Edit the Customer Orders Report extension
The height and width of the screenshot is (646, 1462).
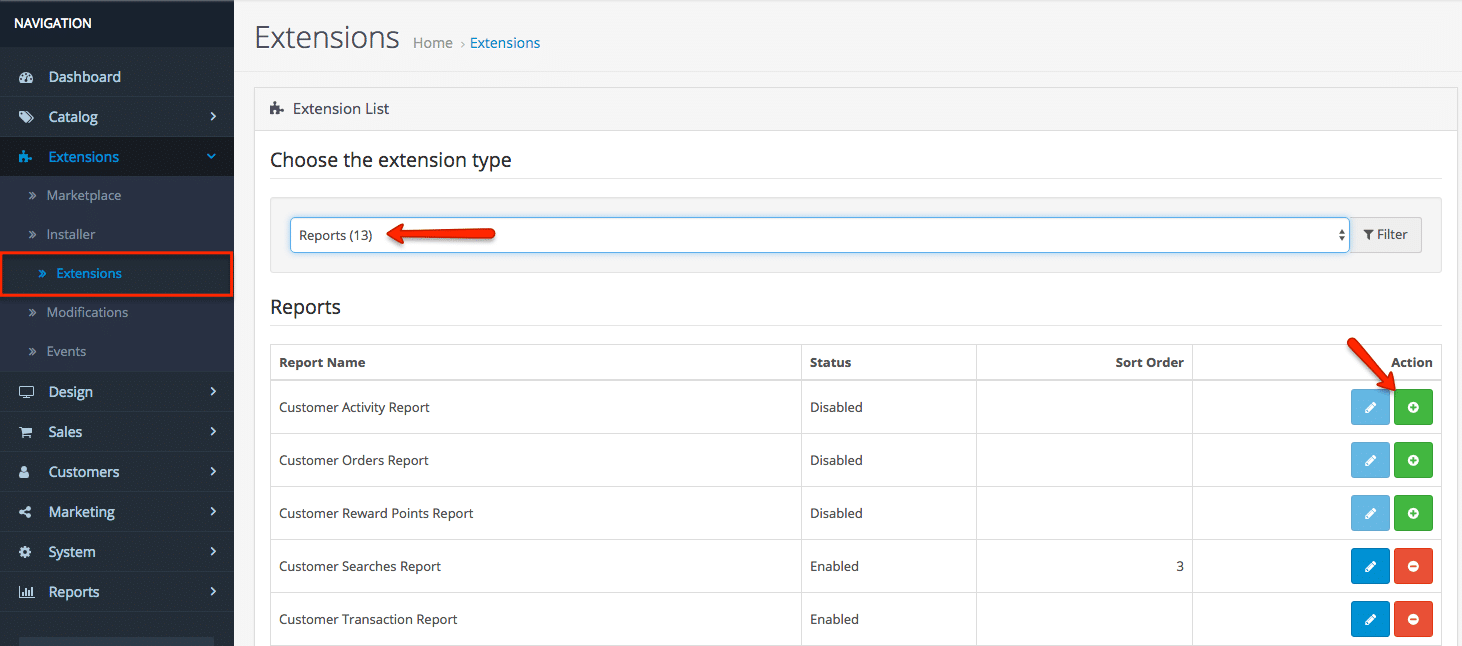pos(1370,460)
